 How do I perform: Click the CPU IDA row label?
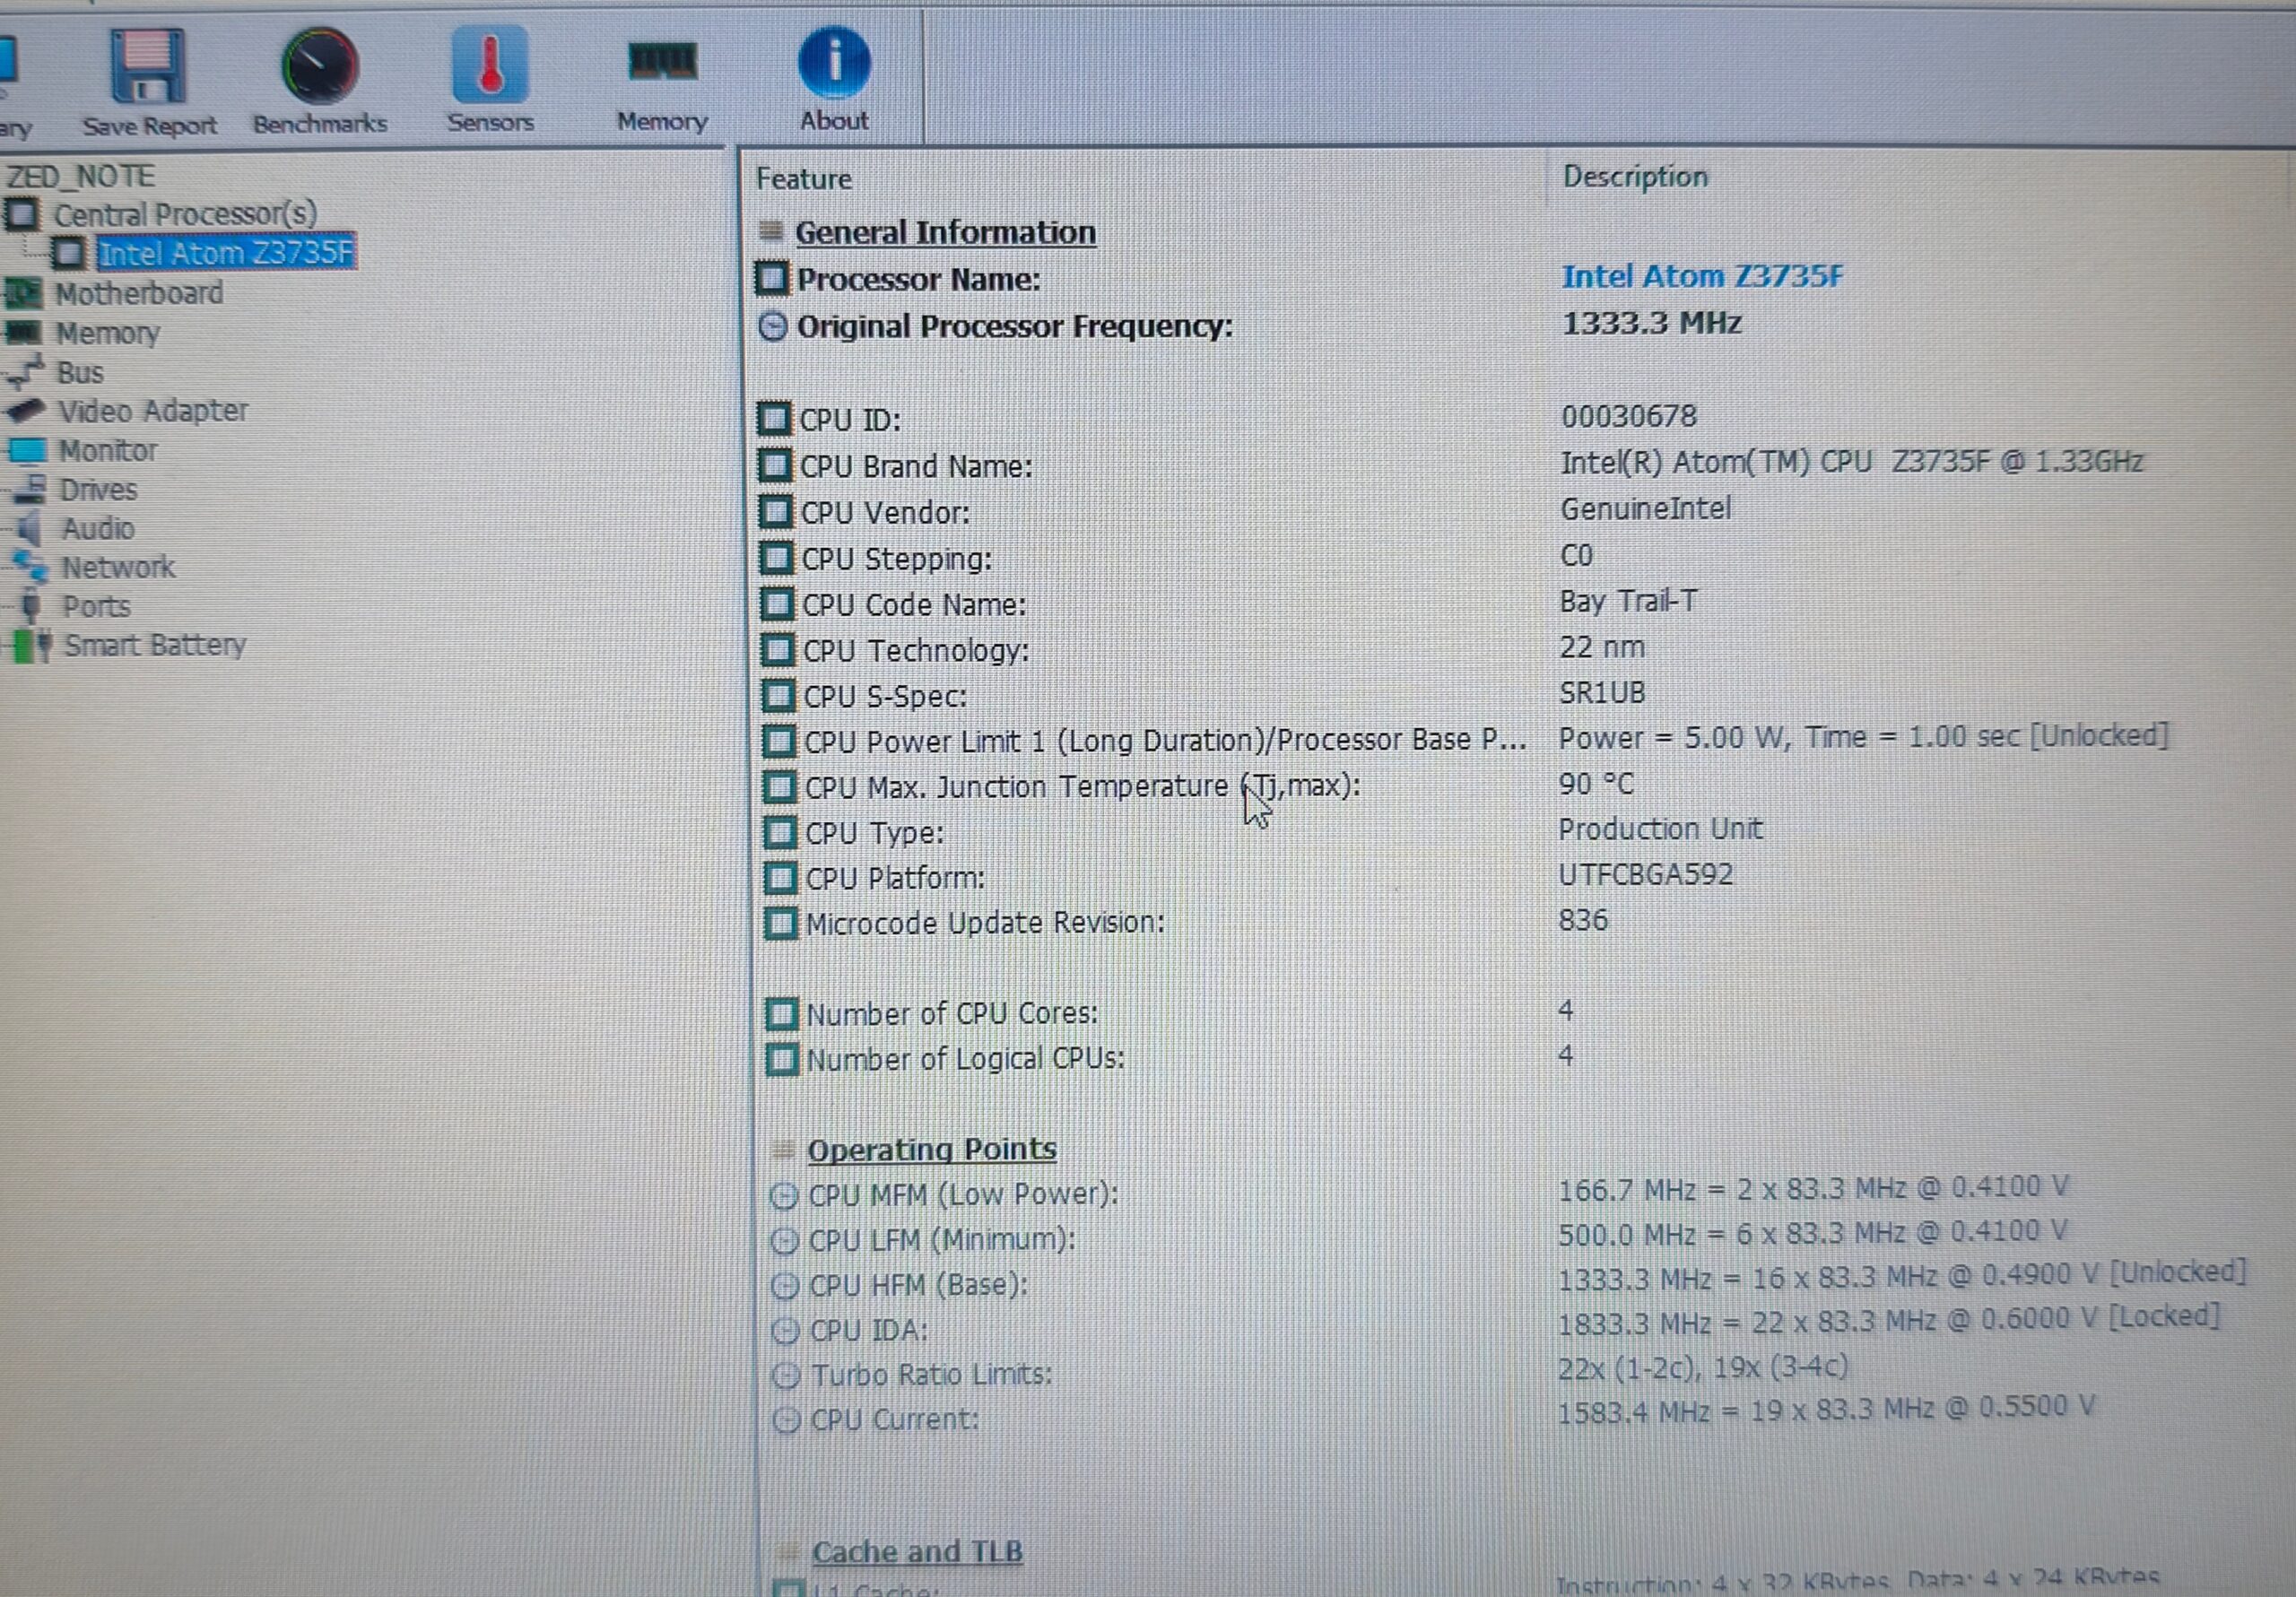(869, 1330)
